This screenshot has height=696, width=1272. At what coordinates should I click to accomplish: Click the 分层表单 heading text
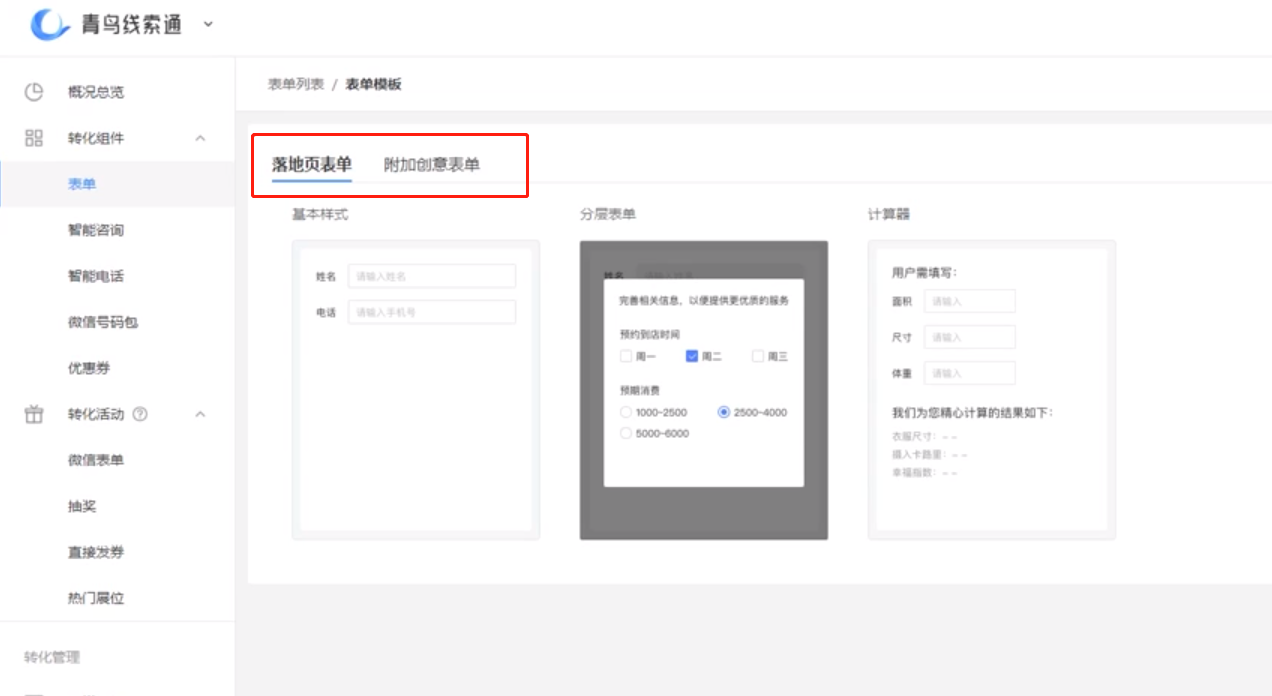pos(608,214)
